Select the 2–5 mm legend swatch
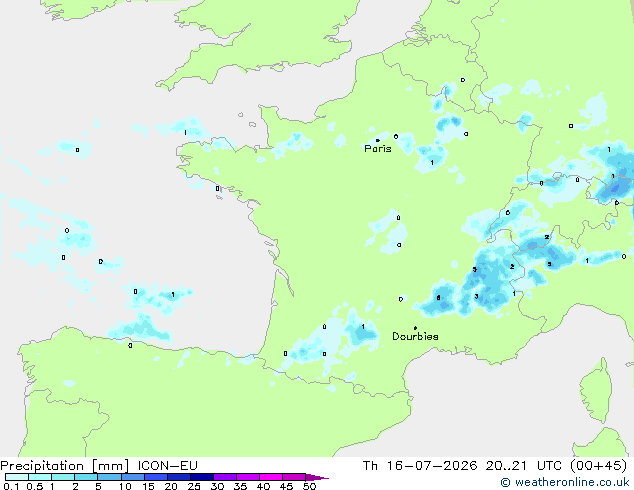634x490 pixels. pos(86,477)
